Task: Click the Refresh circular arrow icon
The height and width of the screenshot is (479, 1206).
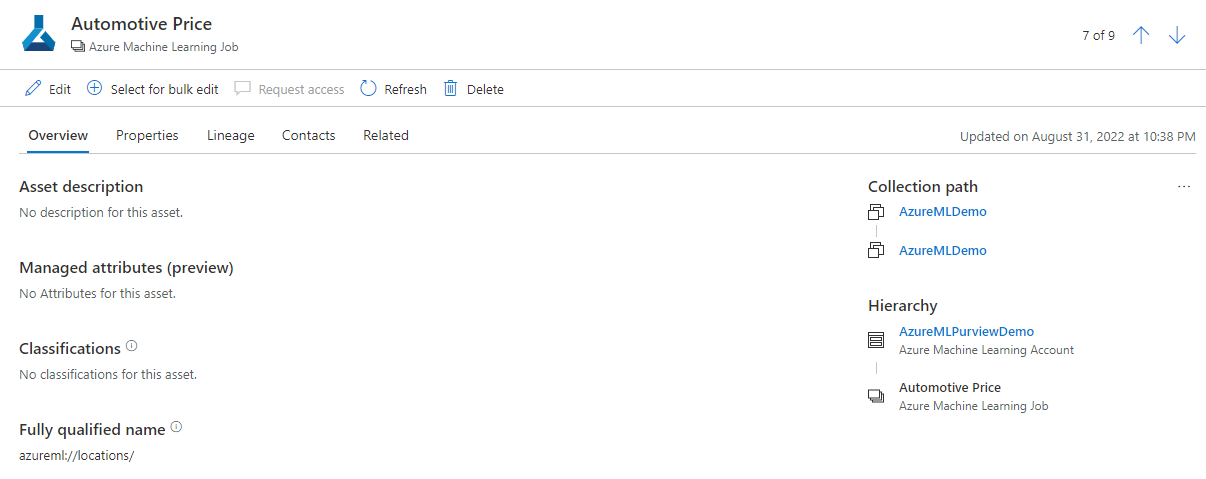Action: pyautogui.click(x=368, y=88)
